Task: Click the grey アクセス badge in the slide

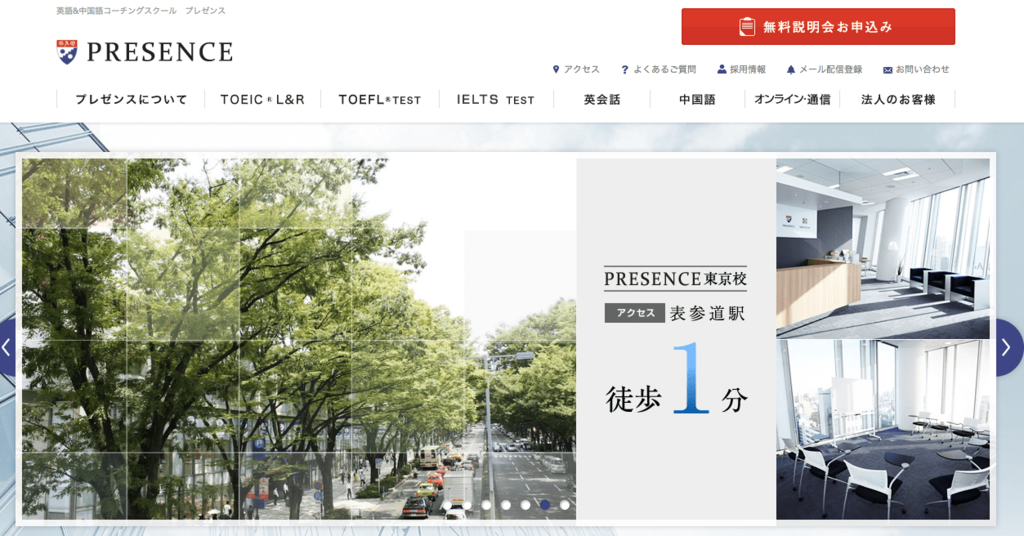Action: click(x=635, y=313)
